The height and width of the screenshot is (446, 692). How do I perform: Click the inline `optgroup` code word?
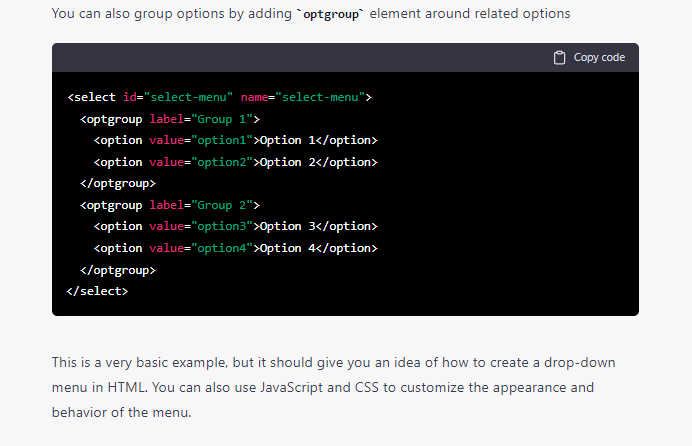[331, 14]
